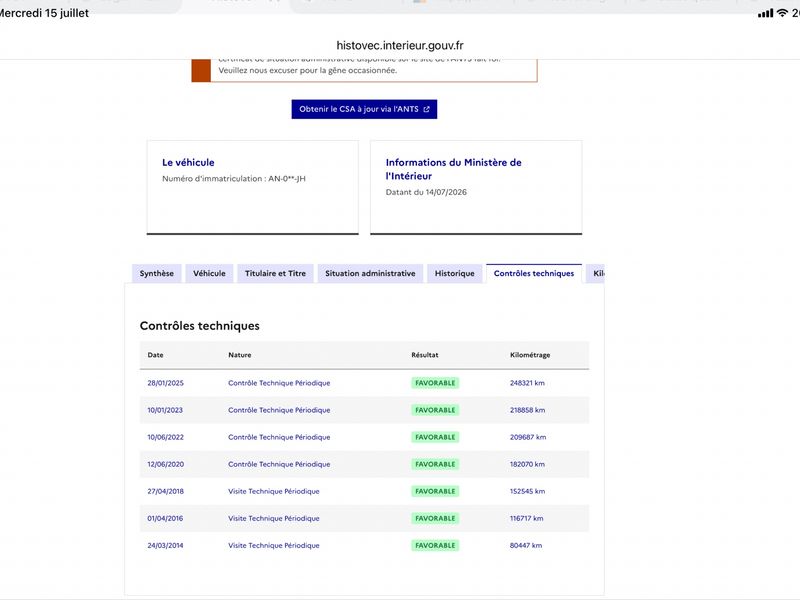Click the registration number AN-0**-JH
The width and height of the screenshot is (800, 600).
[x=287, y=179]
